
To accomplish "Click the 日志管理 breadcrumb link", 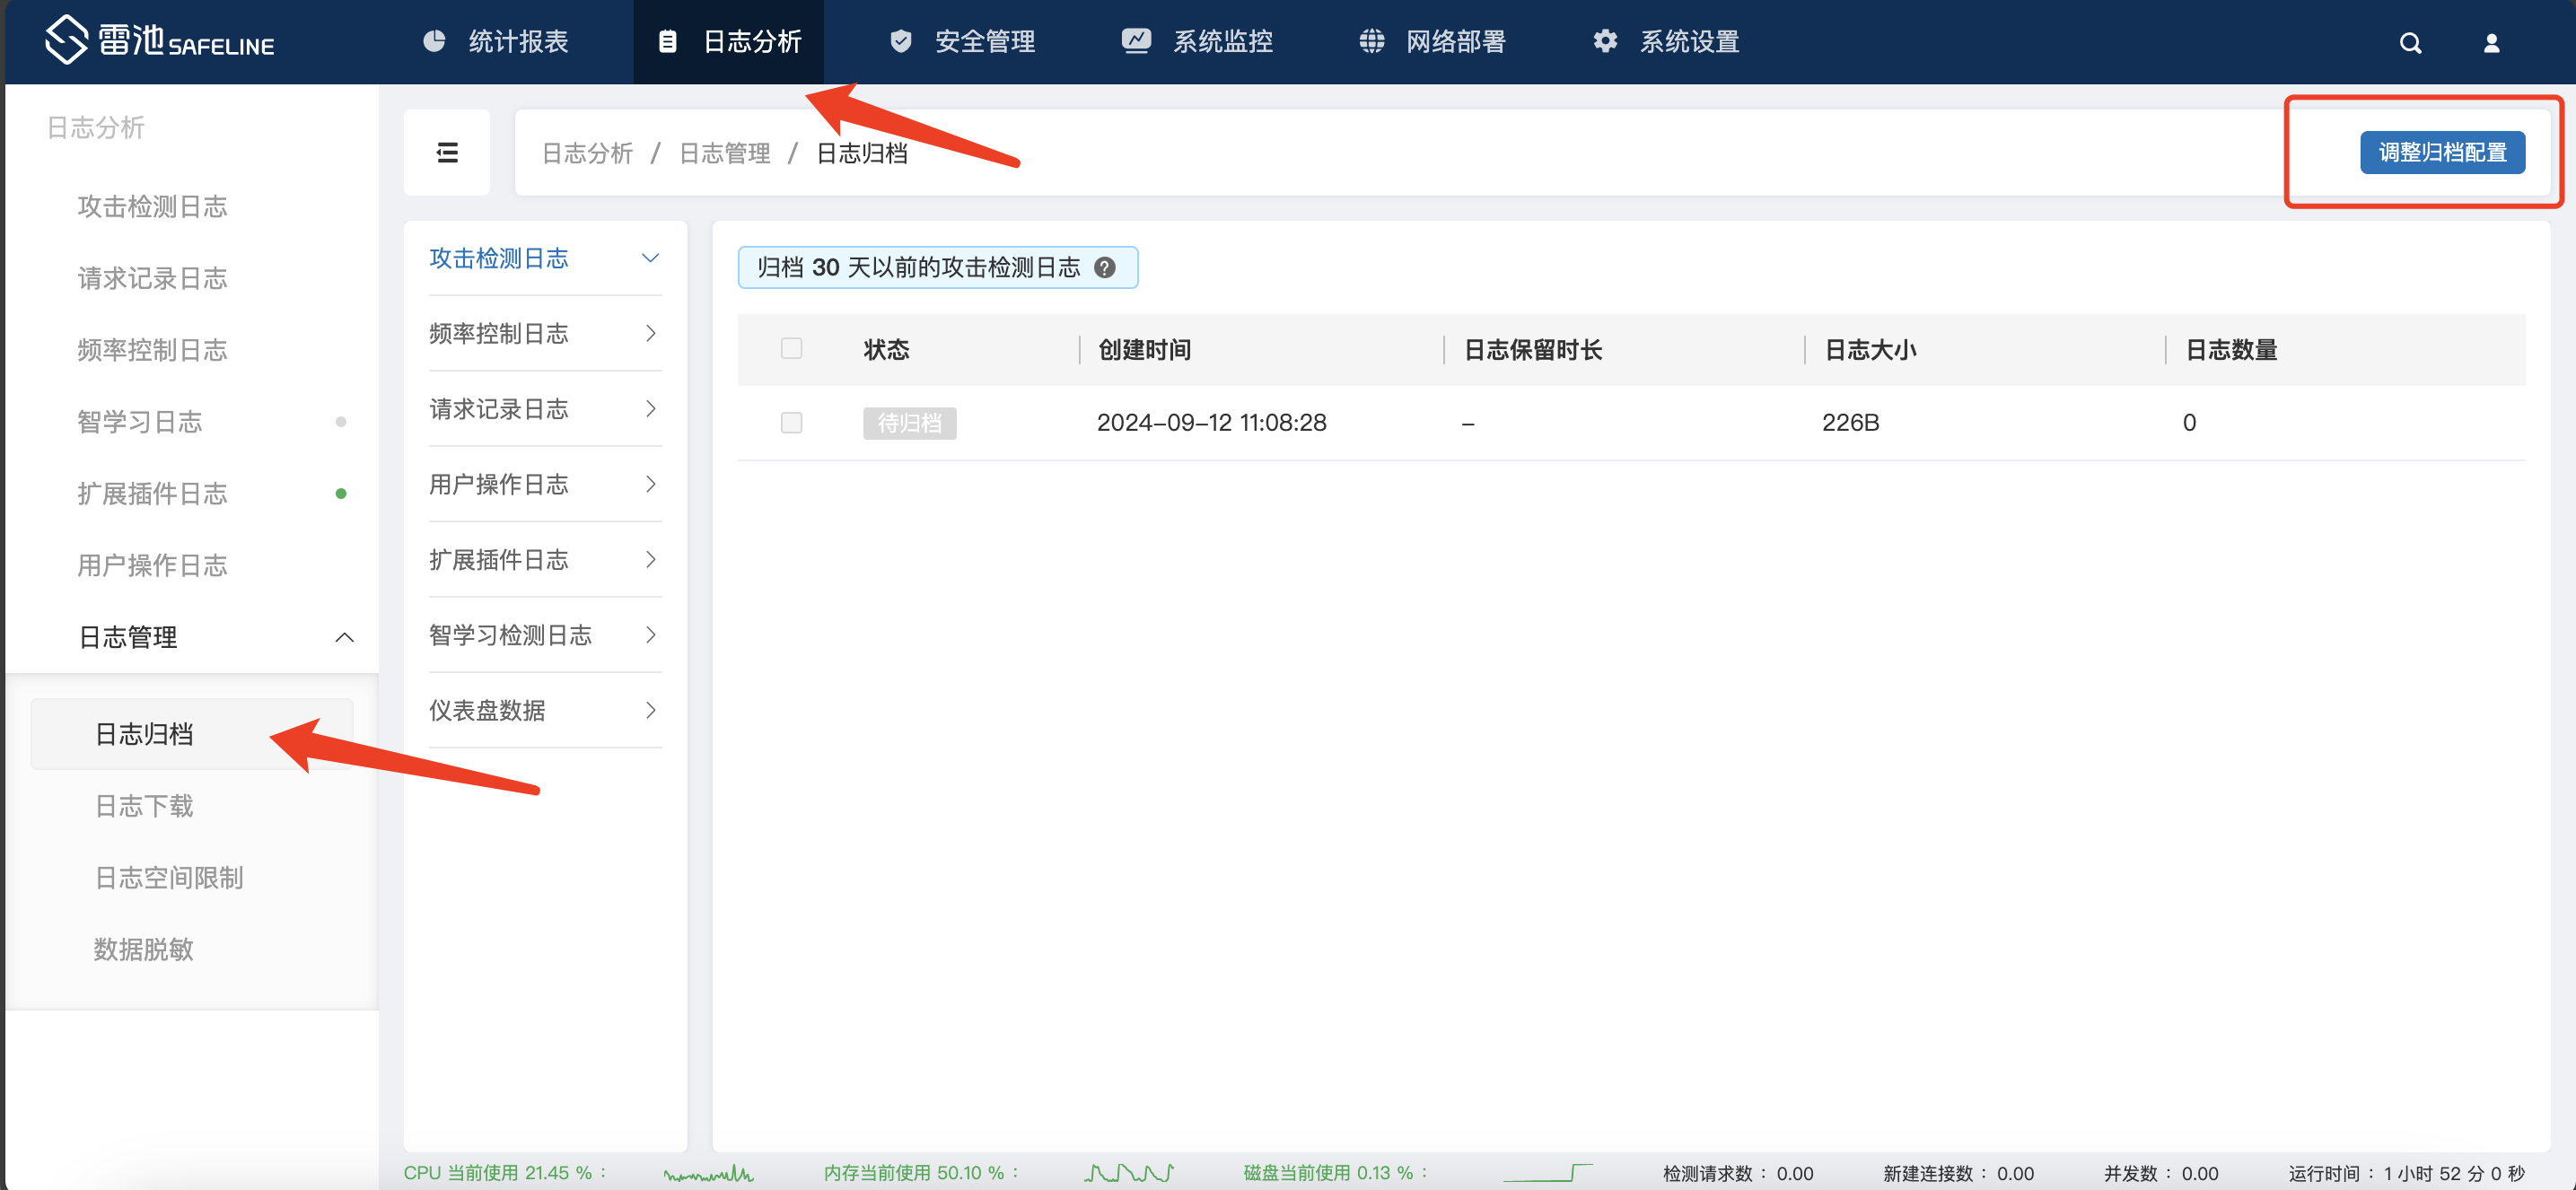I will (x=724, y=153).
